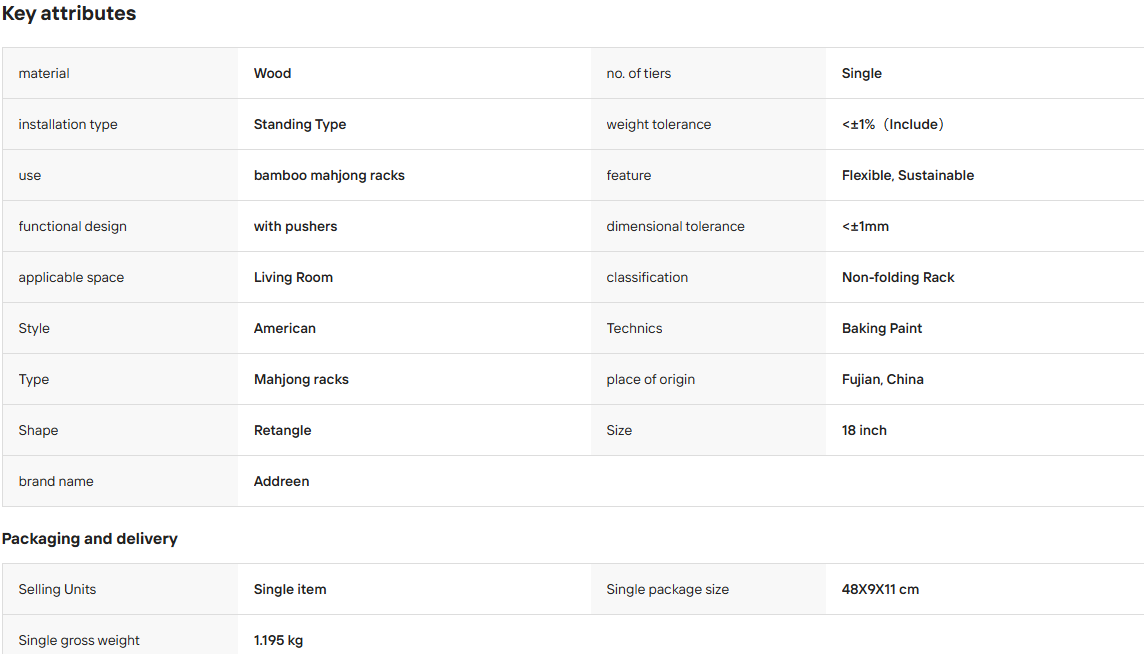Select the bamboo mahjong racks text

(x=329, y=175)
